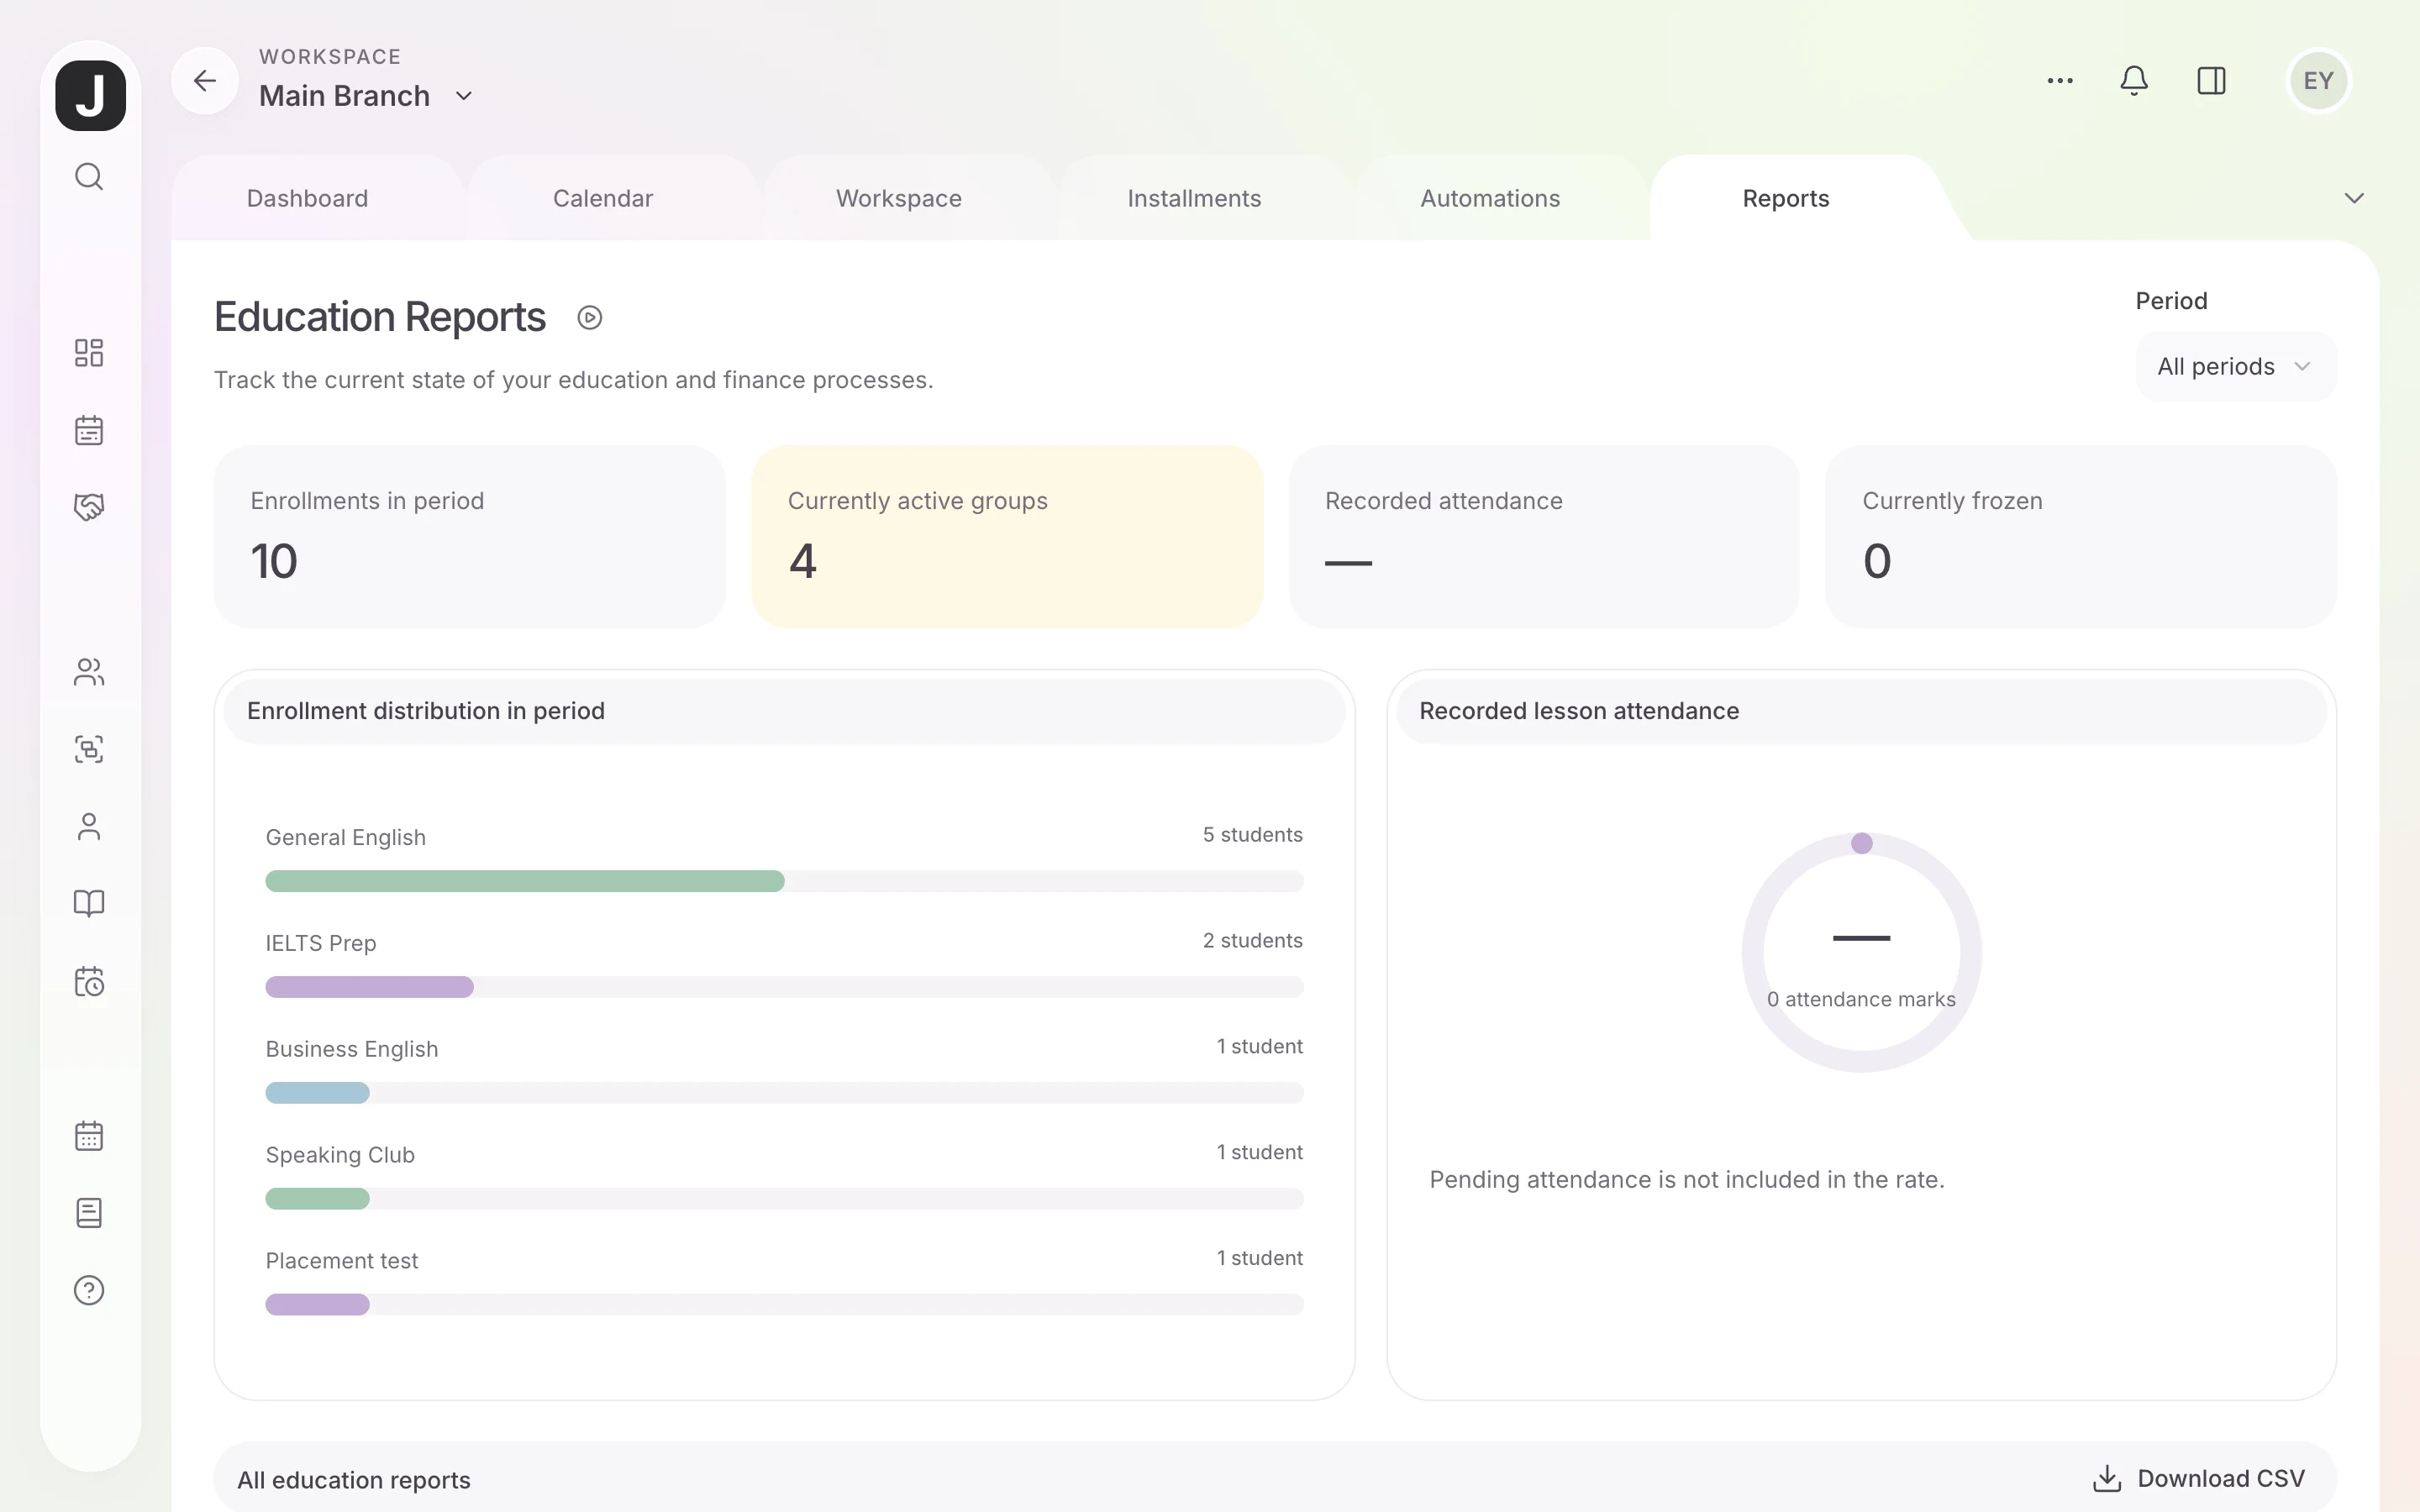Click the All education reports heading
Viewport: 2420px width, 1512px height.
(354, 1479)
